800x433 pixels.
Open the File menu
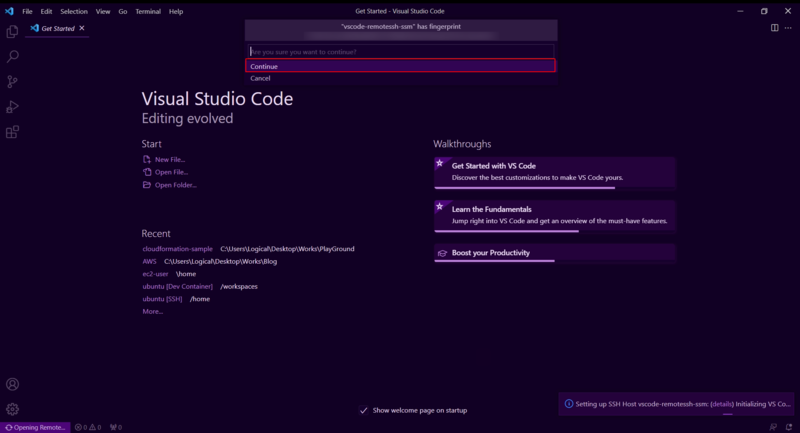[27, 11]
